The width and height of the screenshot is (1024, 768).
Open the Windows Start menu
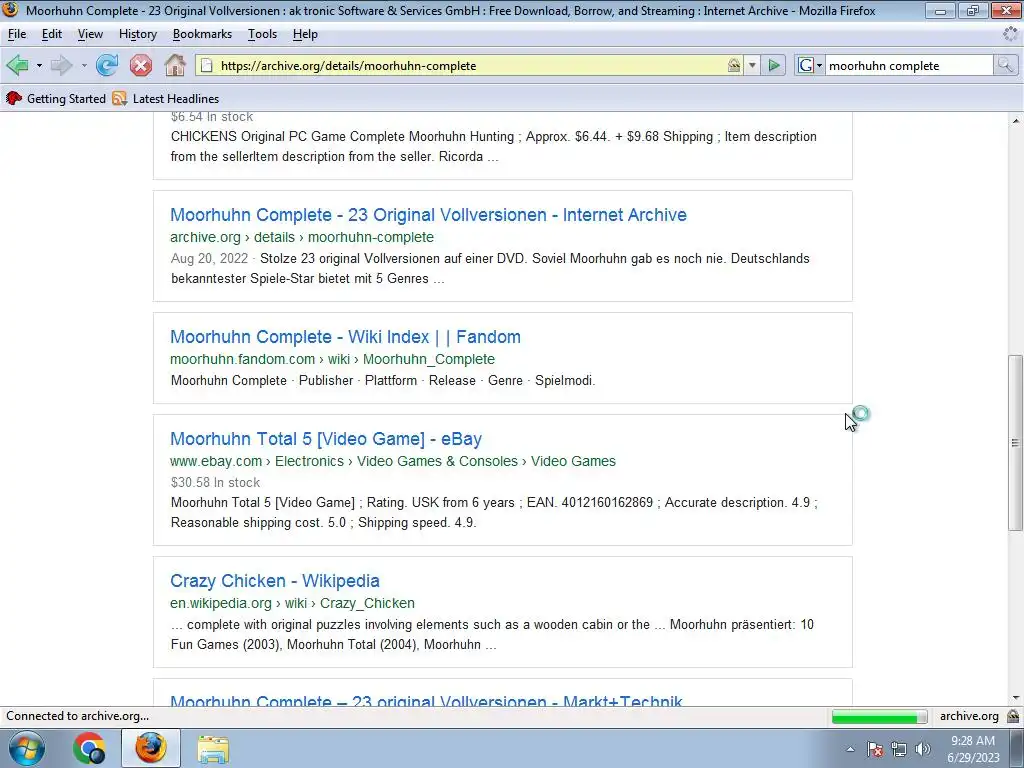pos(26,748)
